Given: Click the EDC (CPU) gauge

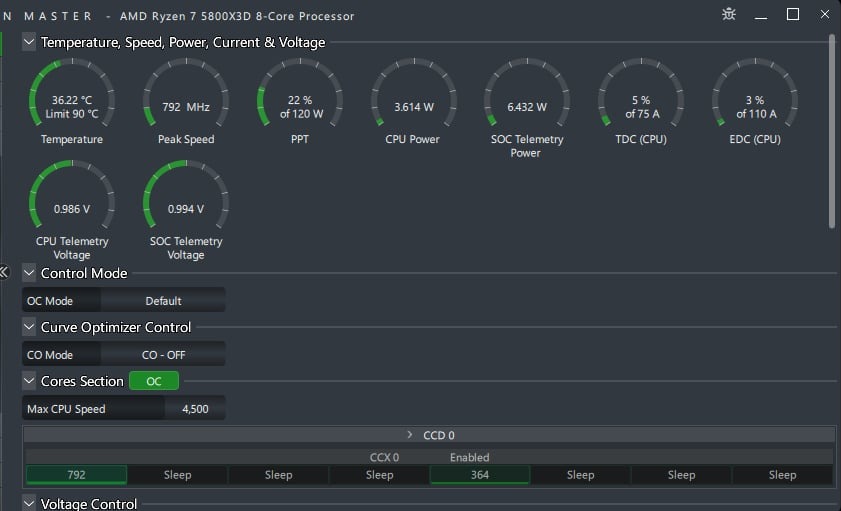Looking at the screenshot, I should click(x=754, y=100).
